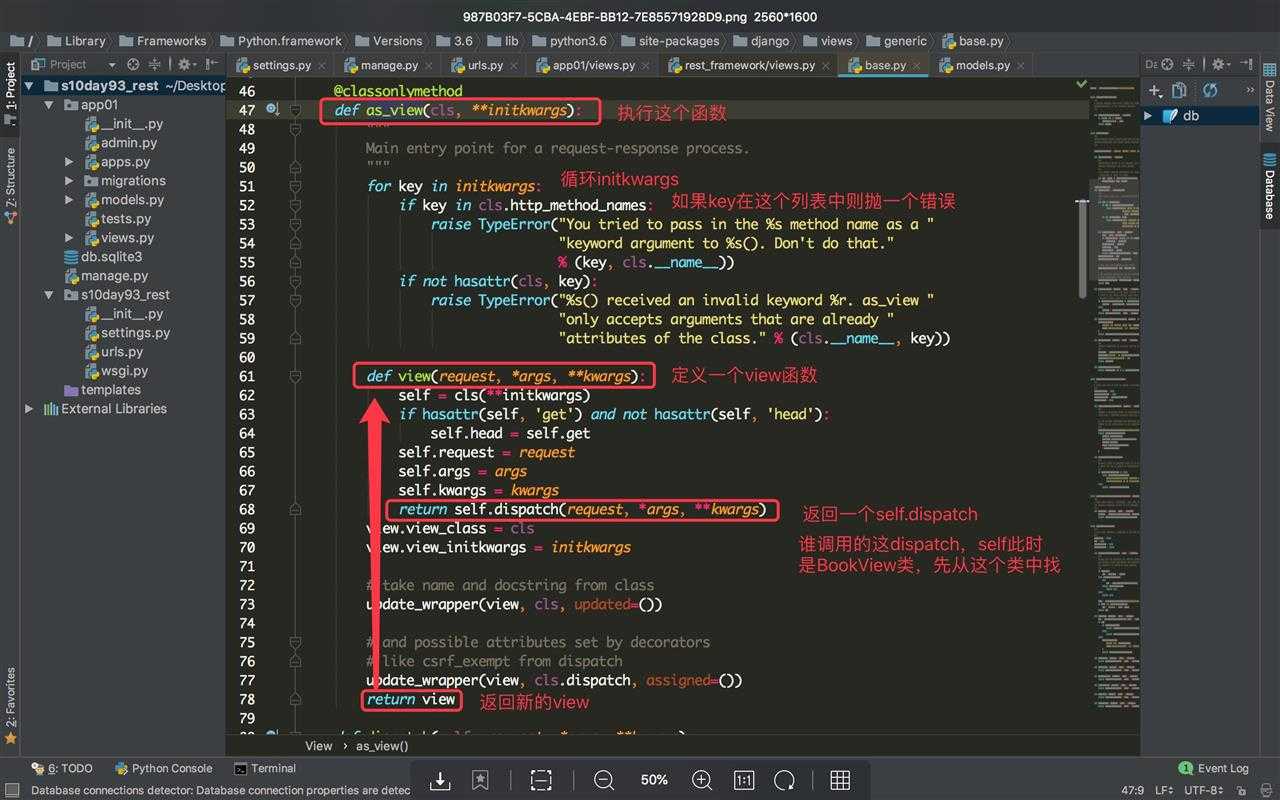The height and width of the screenshot is (800, 1280).
Task: Hide the Database panel with the hide icon
Action: (x=1246, y=64)
